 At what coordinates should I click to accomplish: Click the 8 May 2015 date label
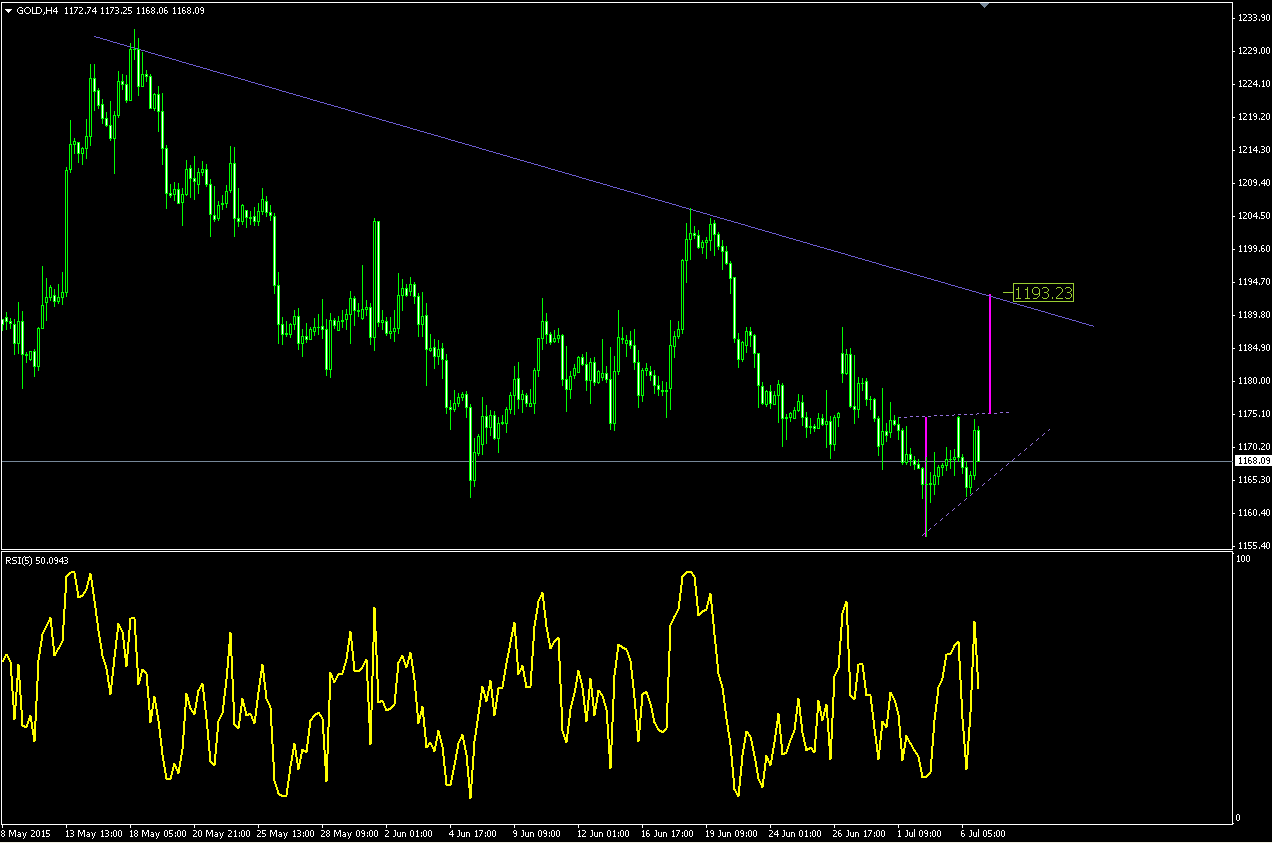point(26,832)
